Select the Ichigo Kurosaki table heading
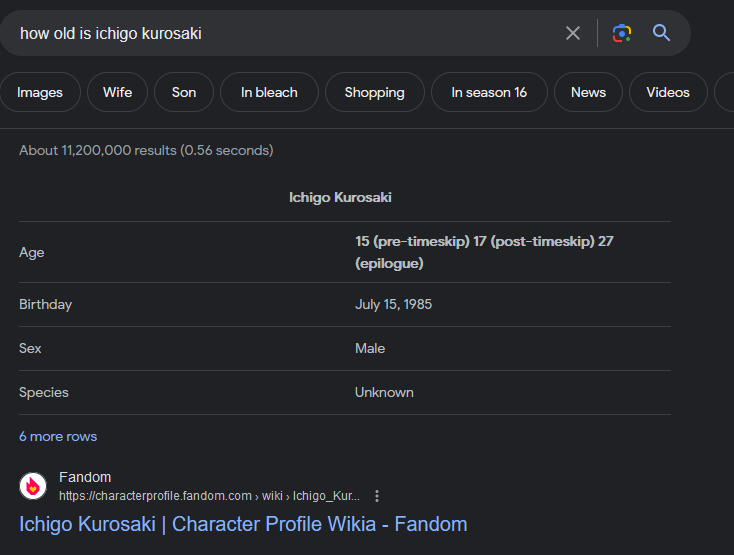 pyautogui.click(x=340, y=197)
